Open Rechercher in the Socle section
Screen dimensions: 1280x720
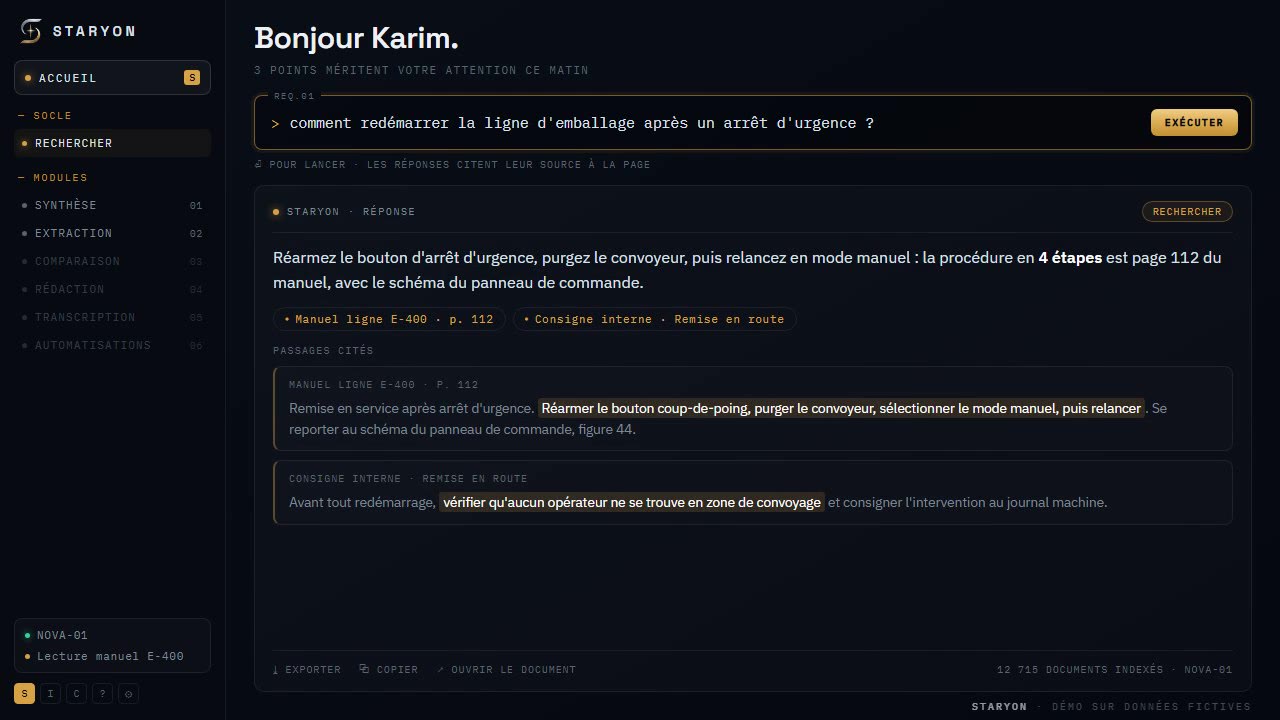coord(112,143)
